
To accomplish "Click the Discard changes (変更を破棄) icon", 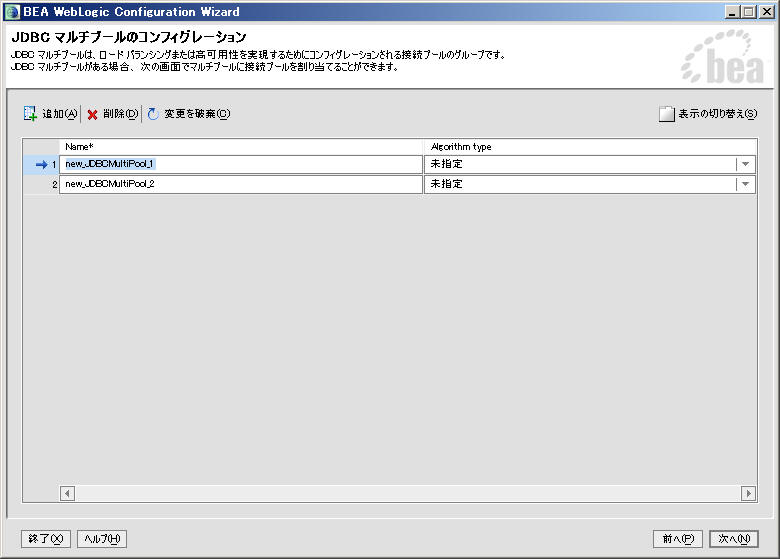I will click(x=153, y=114).
